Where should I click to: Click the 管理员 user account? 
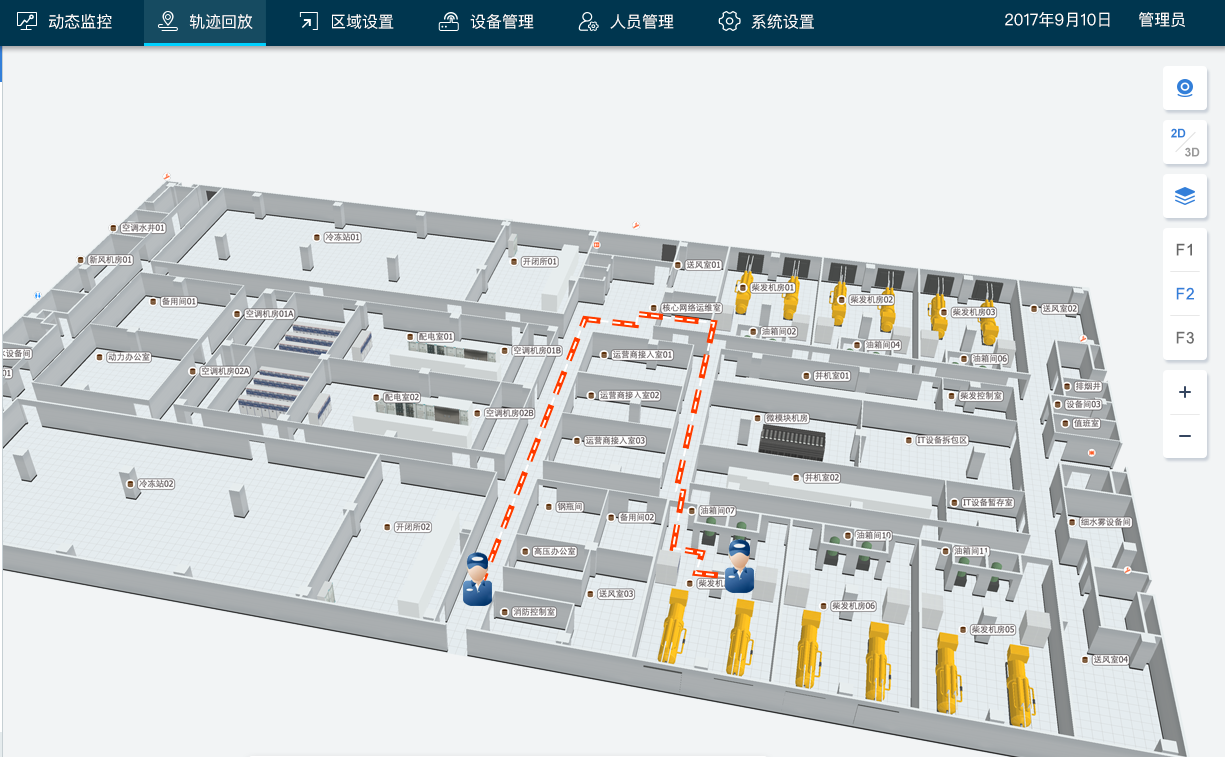click(1161, 20)
